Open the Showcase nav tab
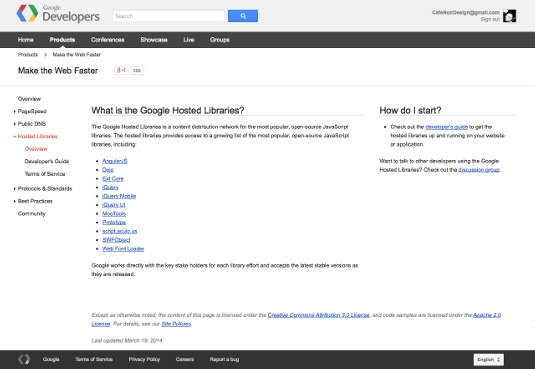The width and height of the screenshot is (535, 369). tap(154, 40)
